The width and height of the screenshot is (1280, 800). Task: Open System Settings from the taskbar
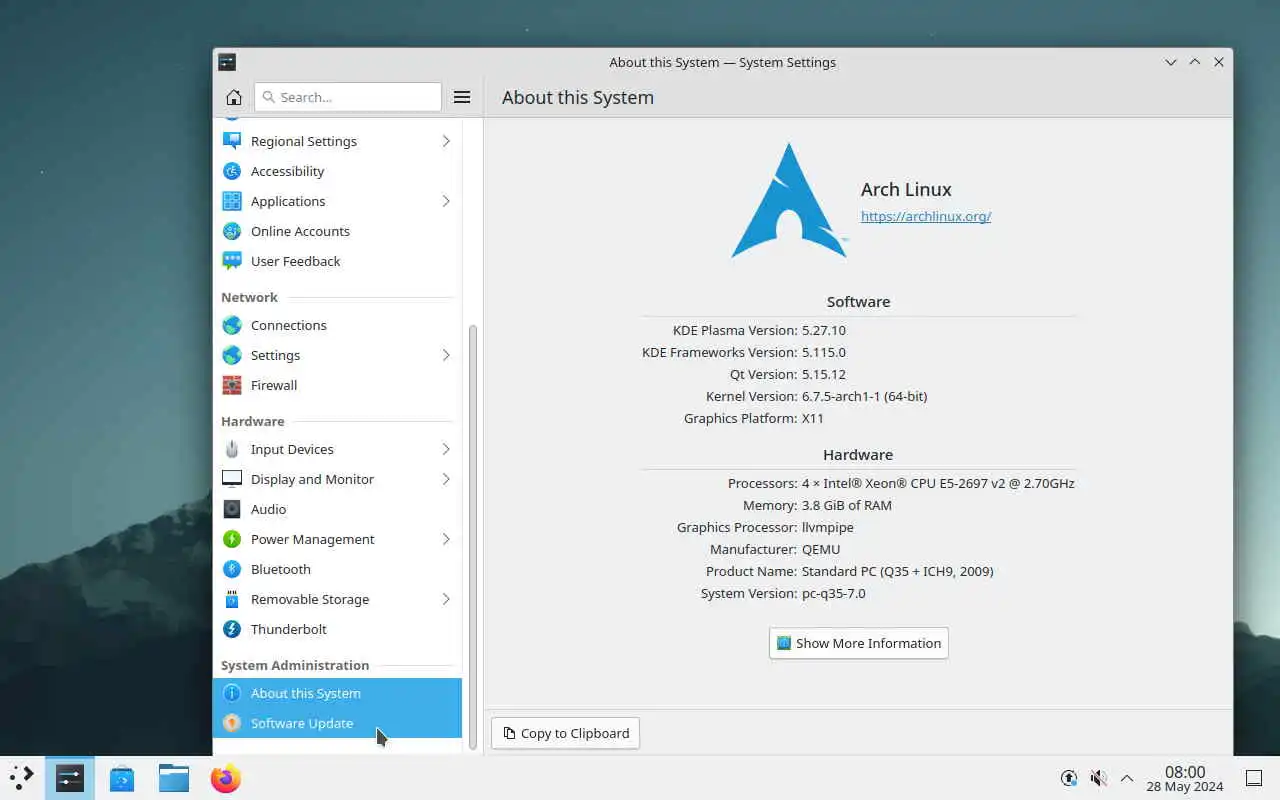point(70,778)
